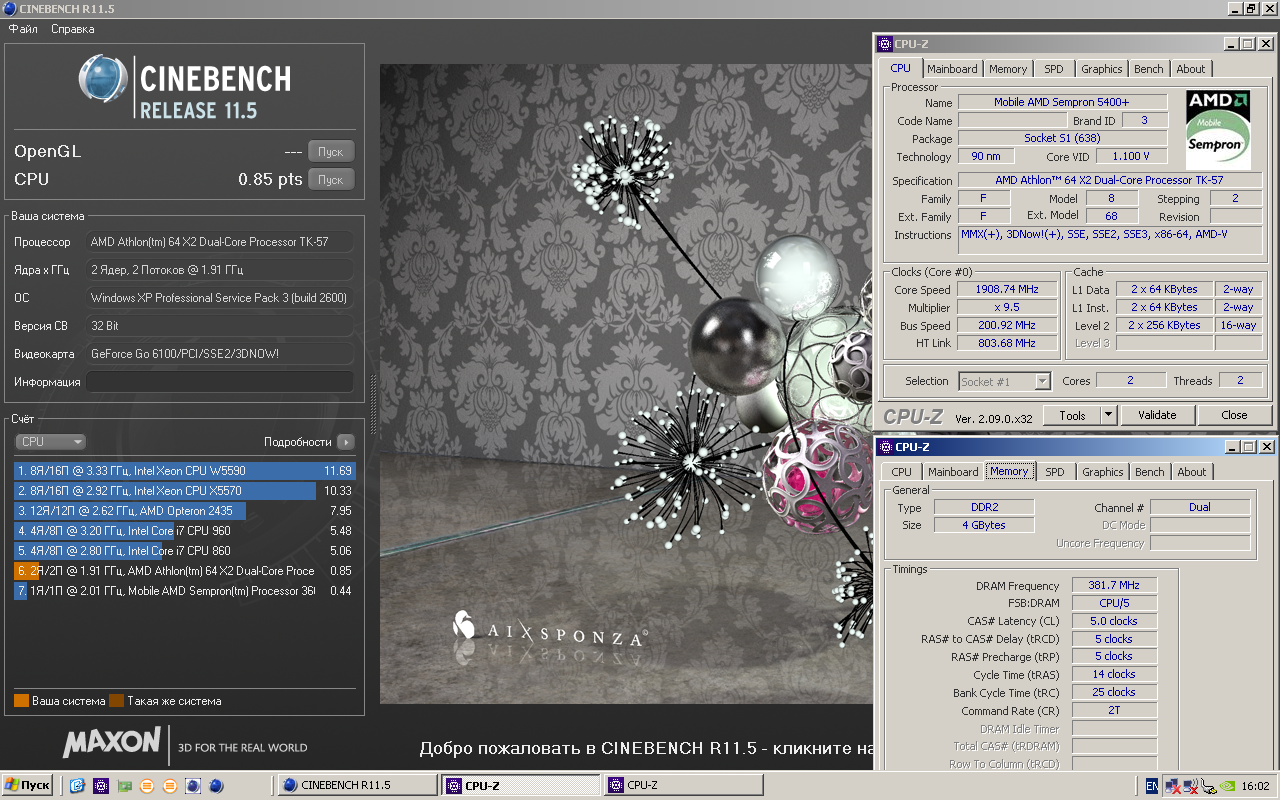Click the Safely Remove Hardware tray icon
1280x800 pixels.
1210,787
